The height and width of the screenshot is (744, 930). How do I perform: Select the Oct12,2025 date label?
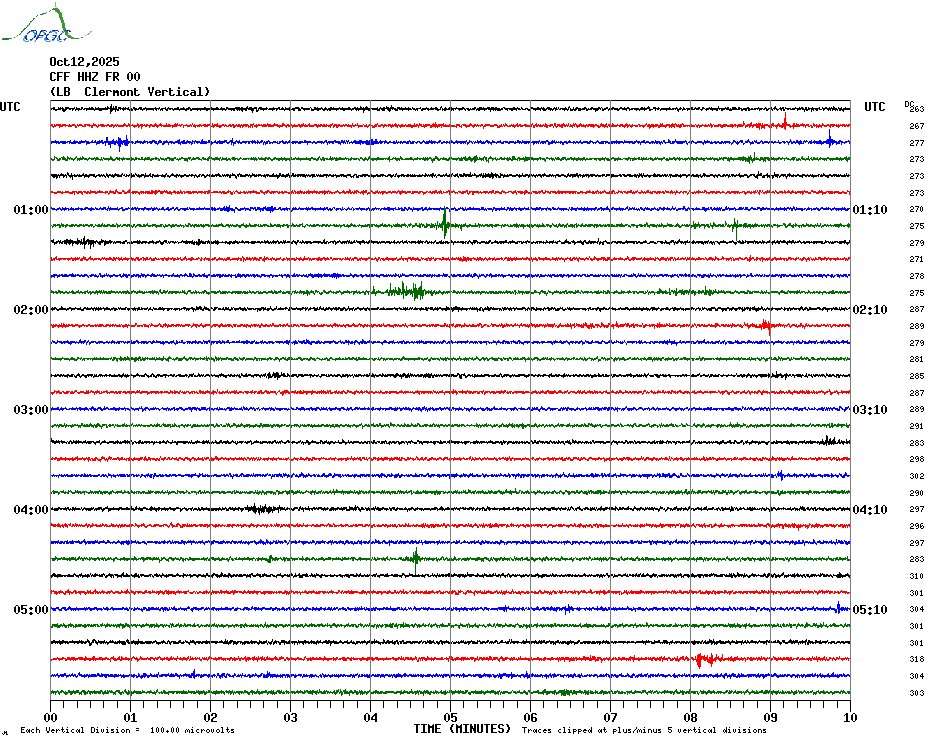(x=84, y=62)
